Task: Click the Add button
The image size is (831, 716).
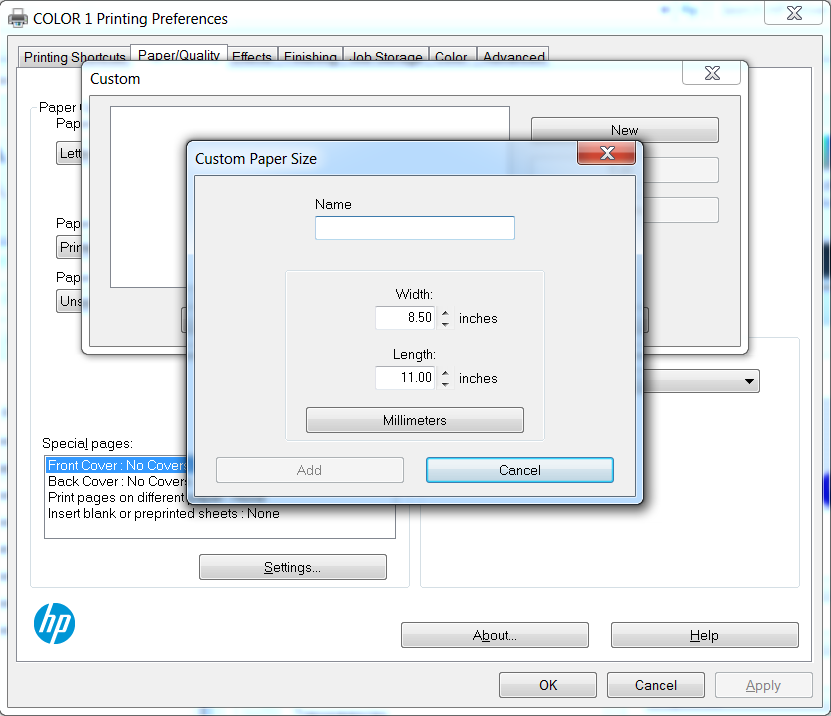Action: (310, 470)
